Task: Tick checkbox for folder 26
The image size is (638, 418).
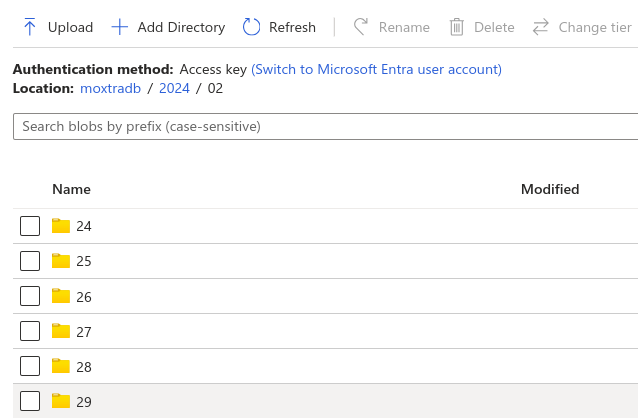Action: [30, 296]
